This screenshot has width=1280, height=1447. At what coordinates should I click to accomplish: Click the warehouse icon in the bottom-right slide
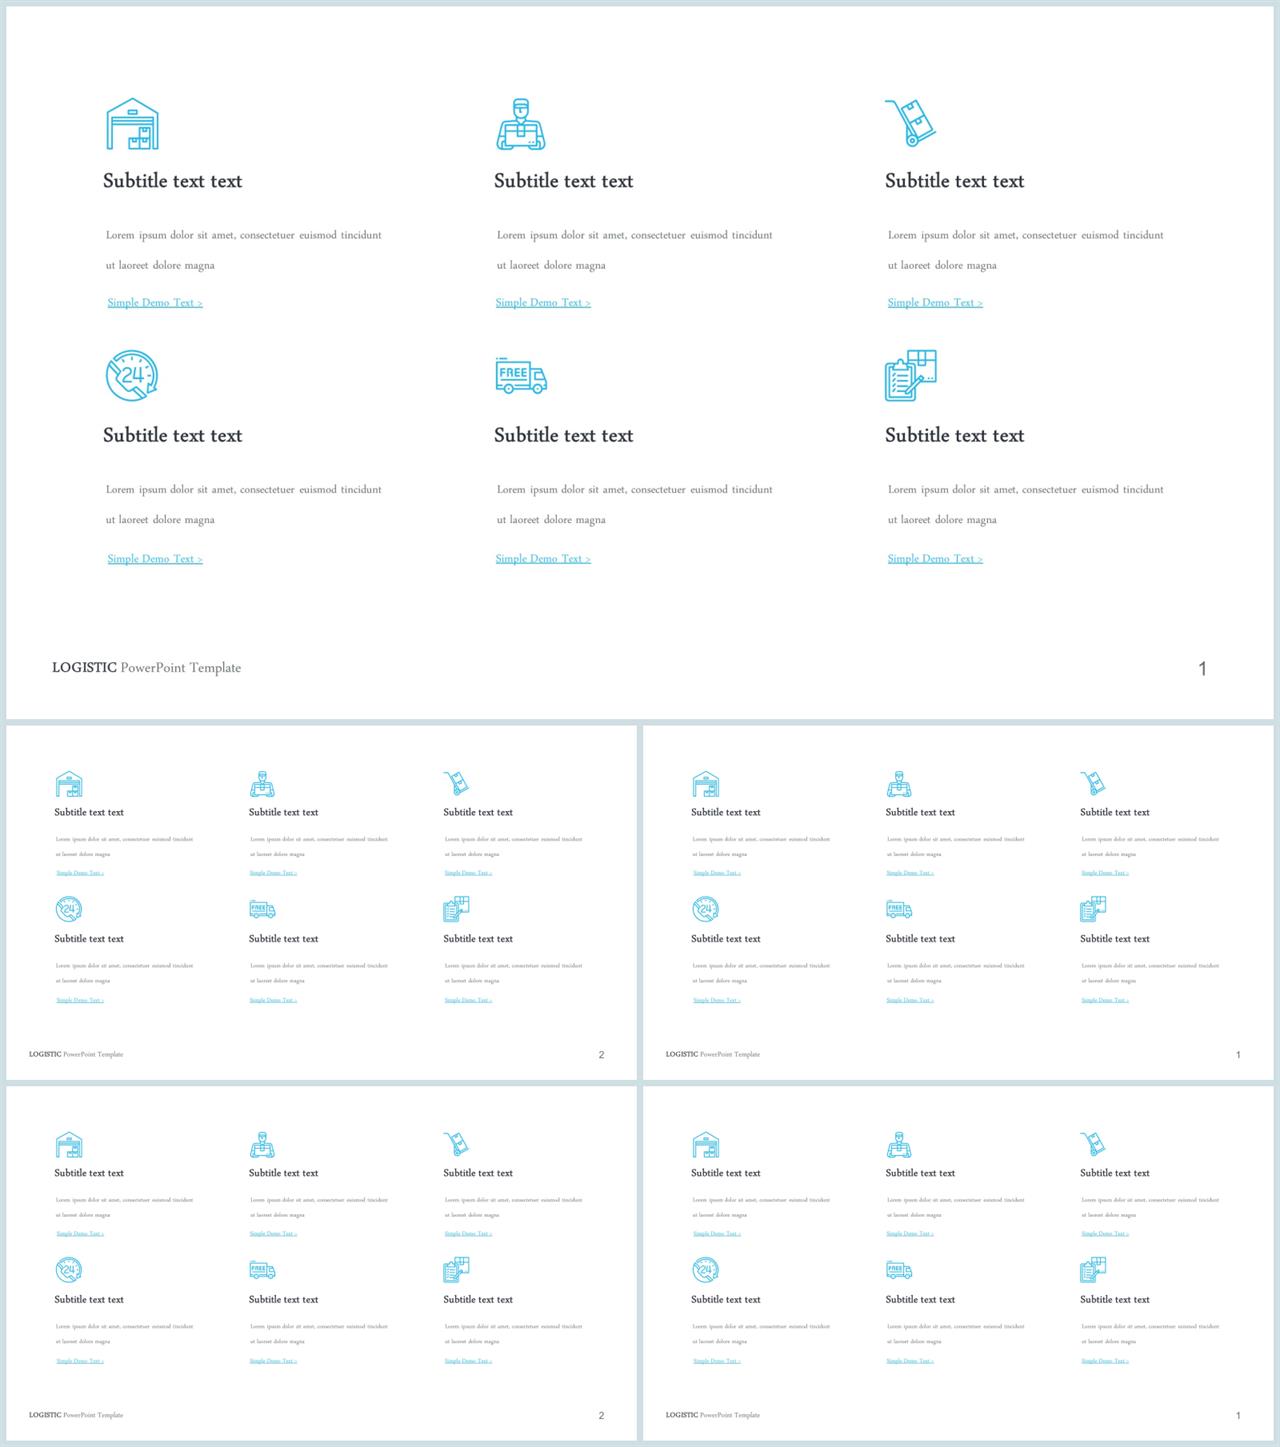[x=706, y=1145]
